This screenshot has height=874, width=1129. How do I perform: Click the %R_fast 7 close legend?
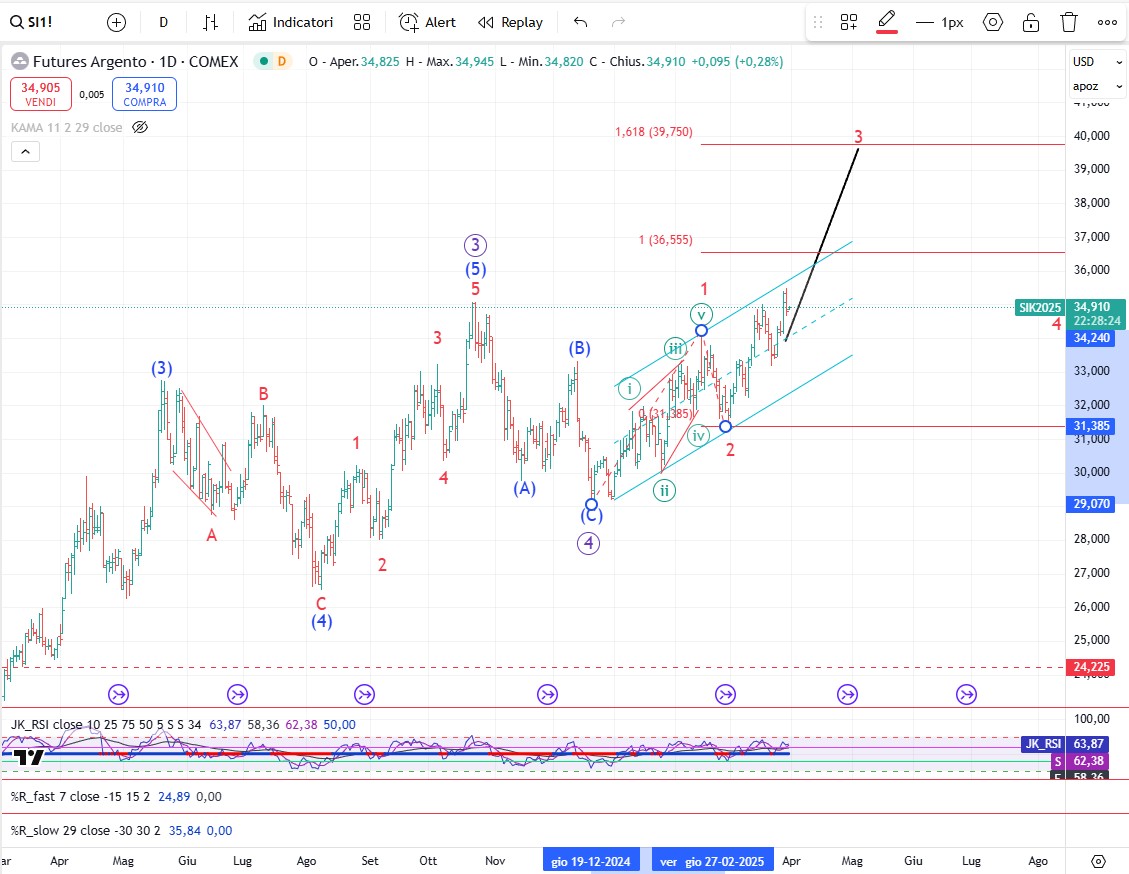tap(81, 796)
